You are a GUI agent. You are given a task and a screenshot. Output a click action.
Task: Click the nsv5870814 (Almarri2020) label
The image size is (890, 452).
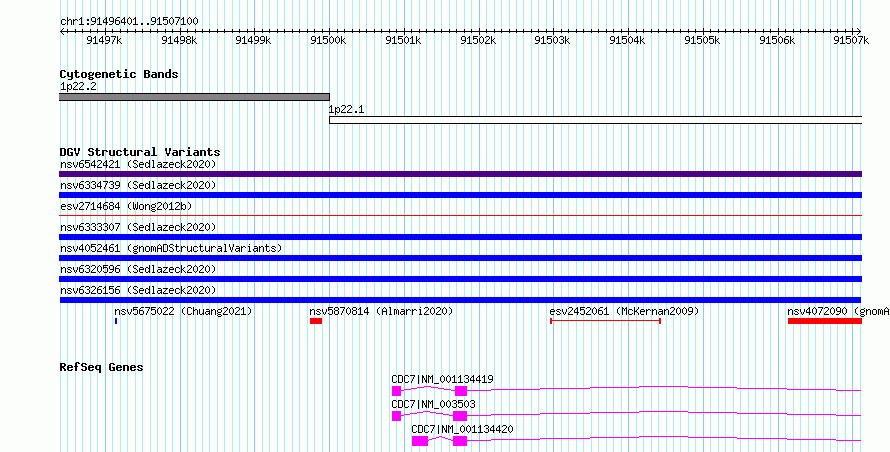tap(381, 311)
